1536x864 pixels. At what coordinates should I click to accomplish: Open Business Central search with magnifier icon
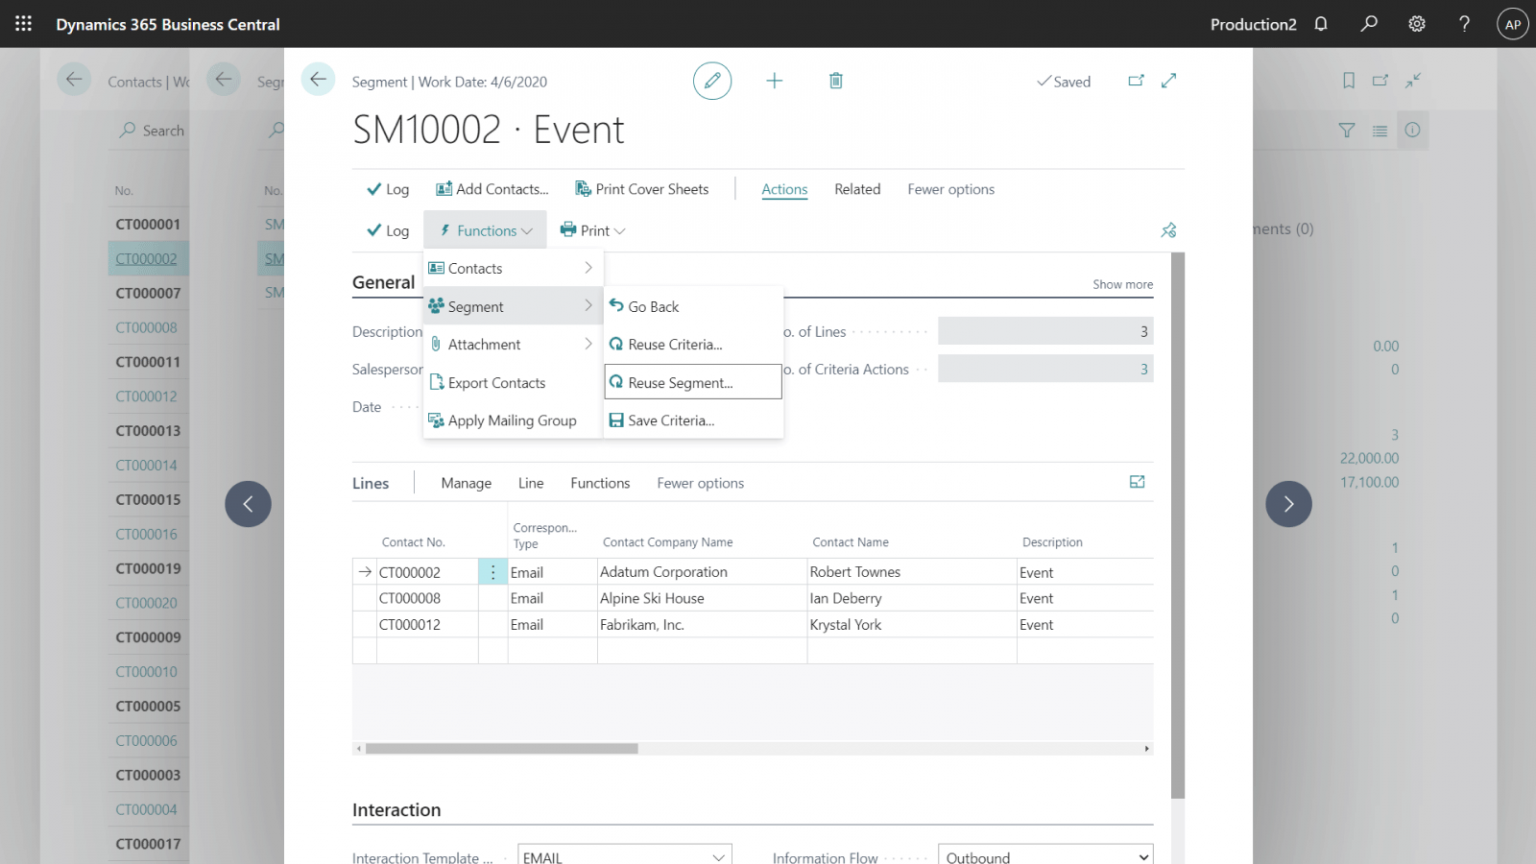(1368, 23)
